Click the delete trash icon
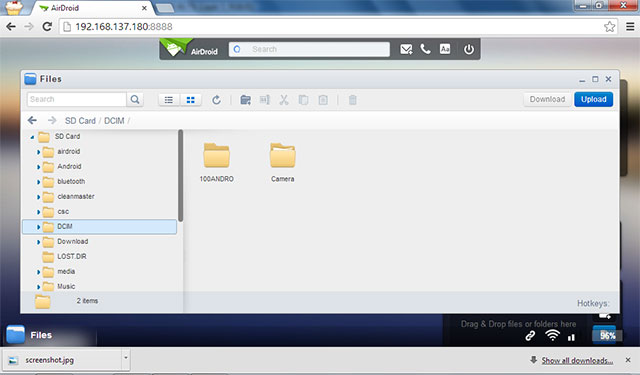Image resolution: width=640 pixels, height=375 pixels. pos(353,100)
